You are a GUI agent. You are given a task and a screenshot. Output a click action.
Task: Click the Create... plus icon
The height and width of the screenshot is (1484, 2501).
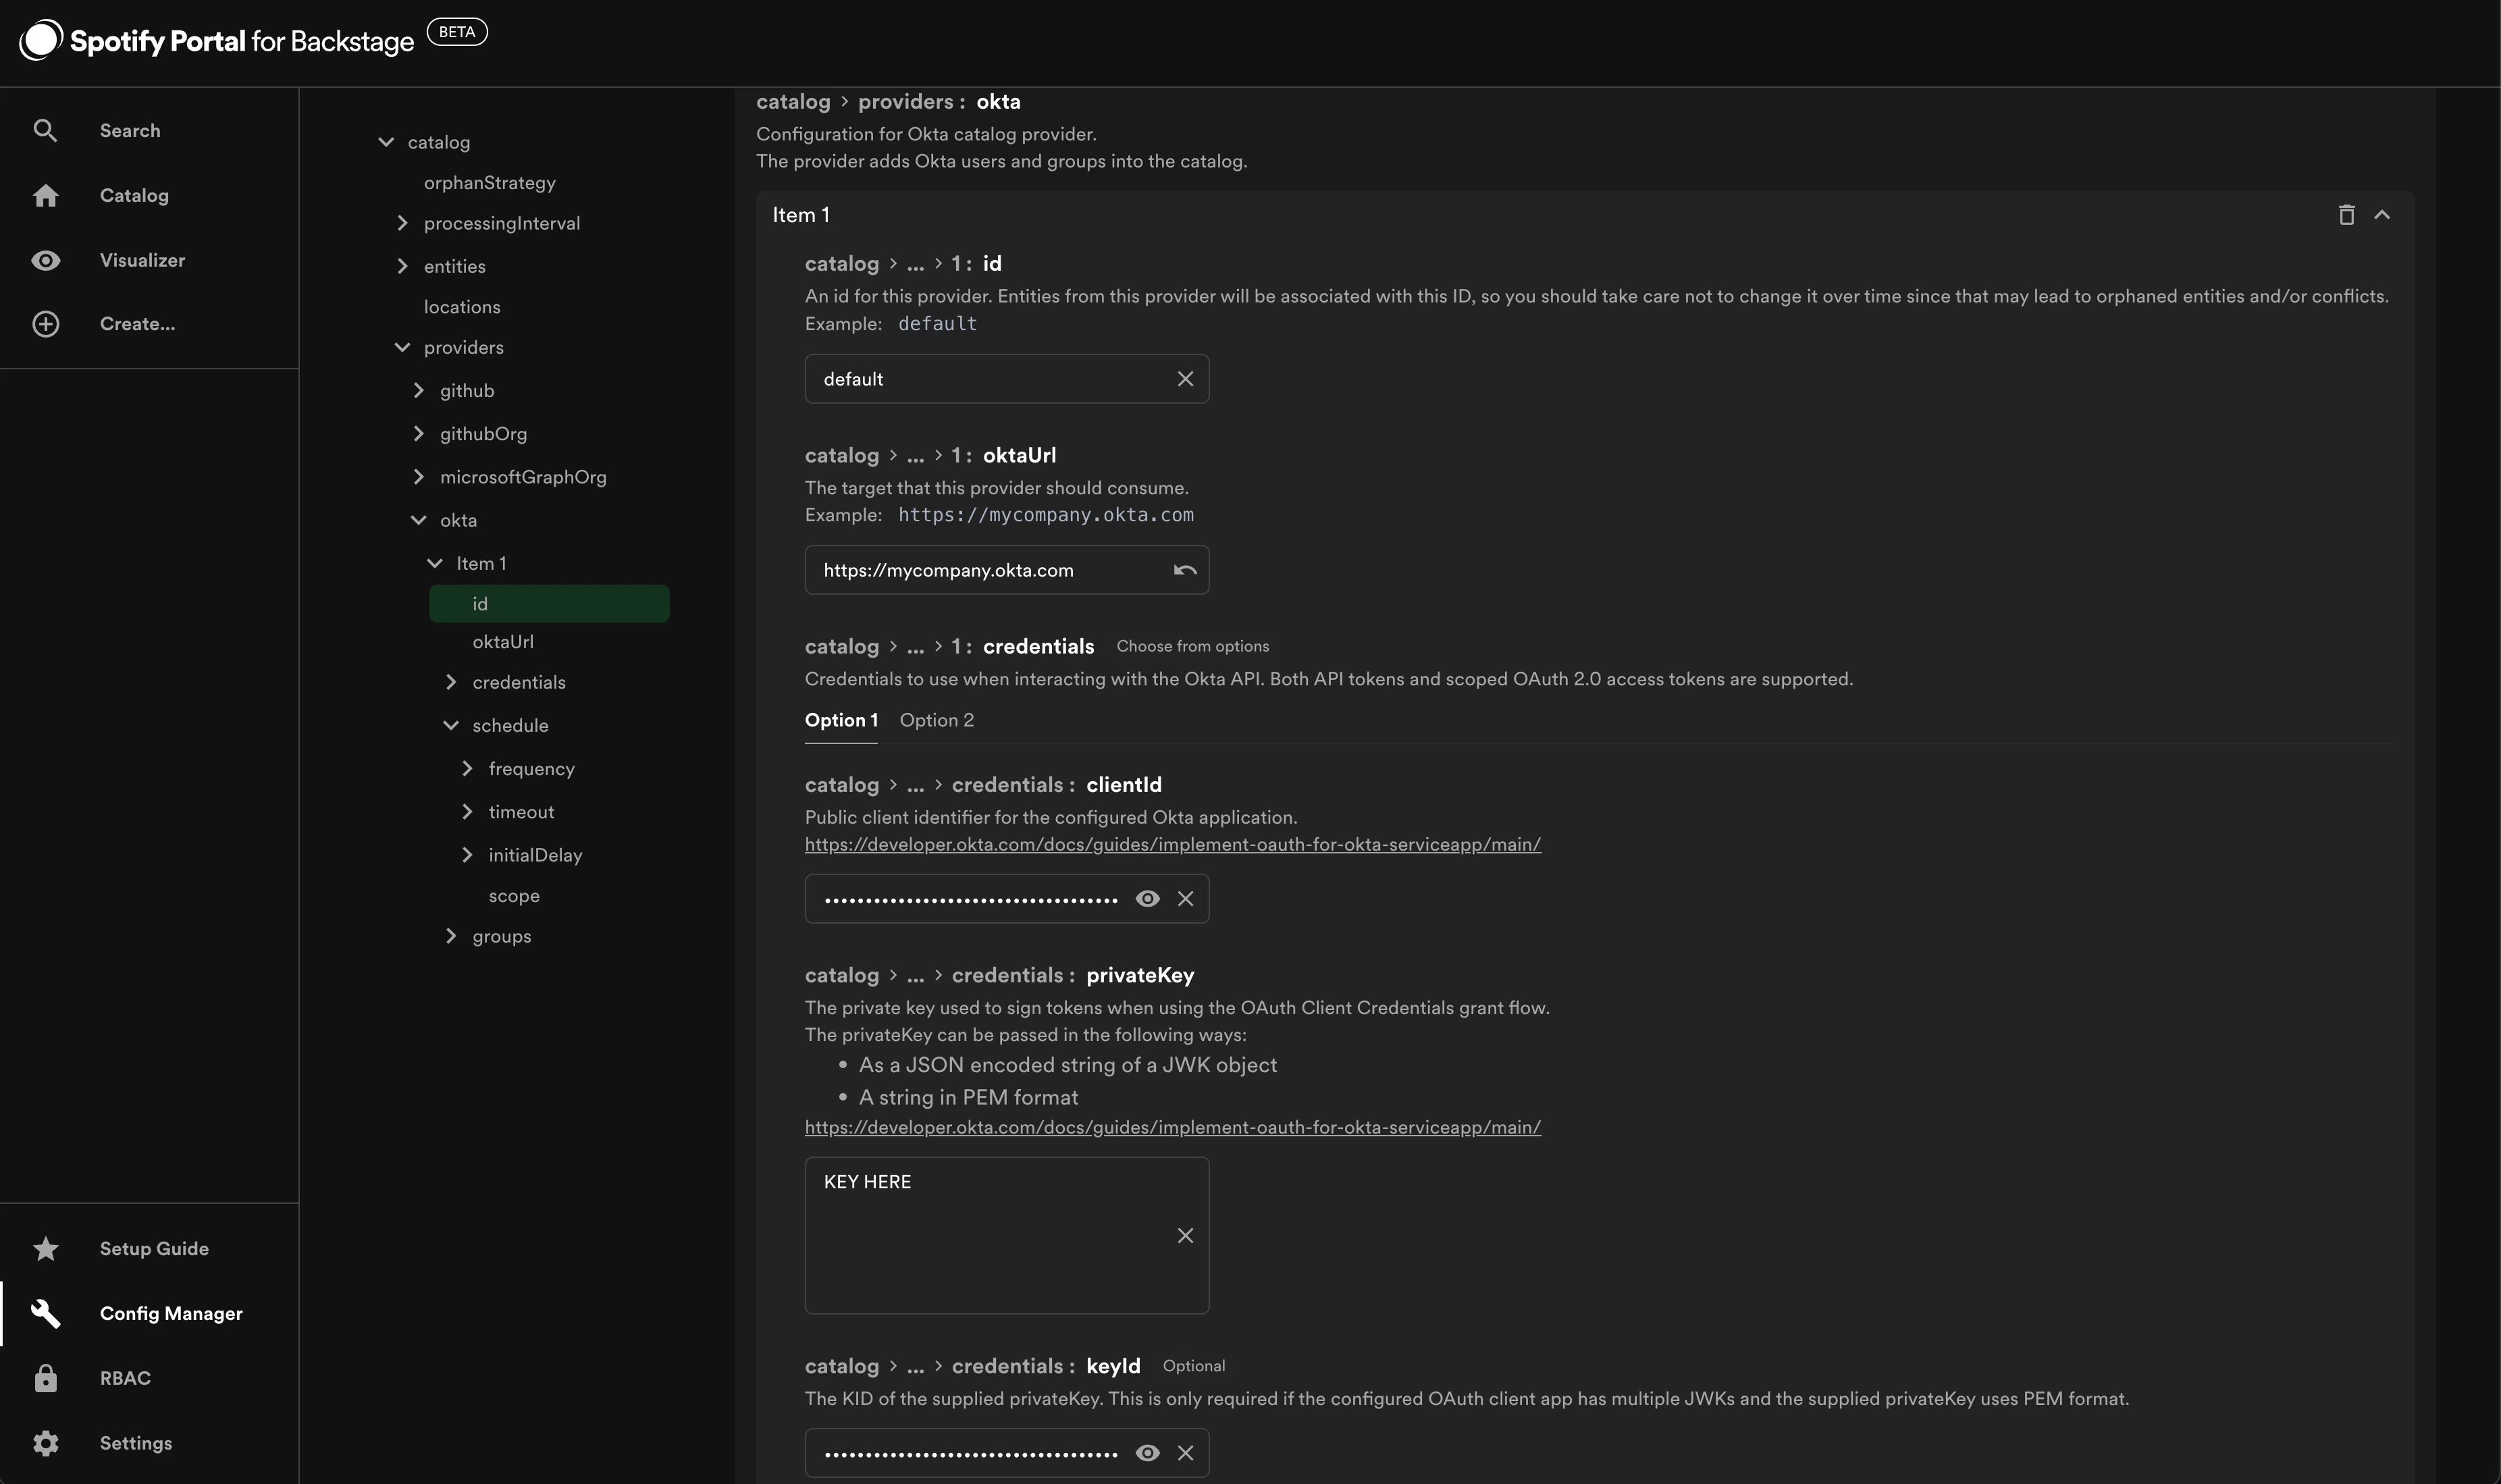(45, 324)
